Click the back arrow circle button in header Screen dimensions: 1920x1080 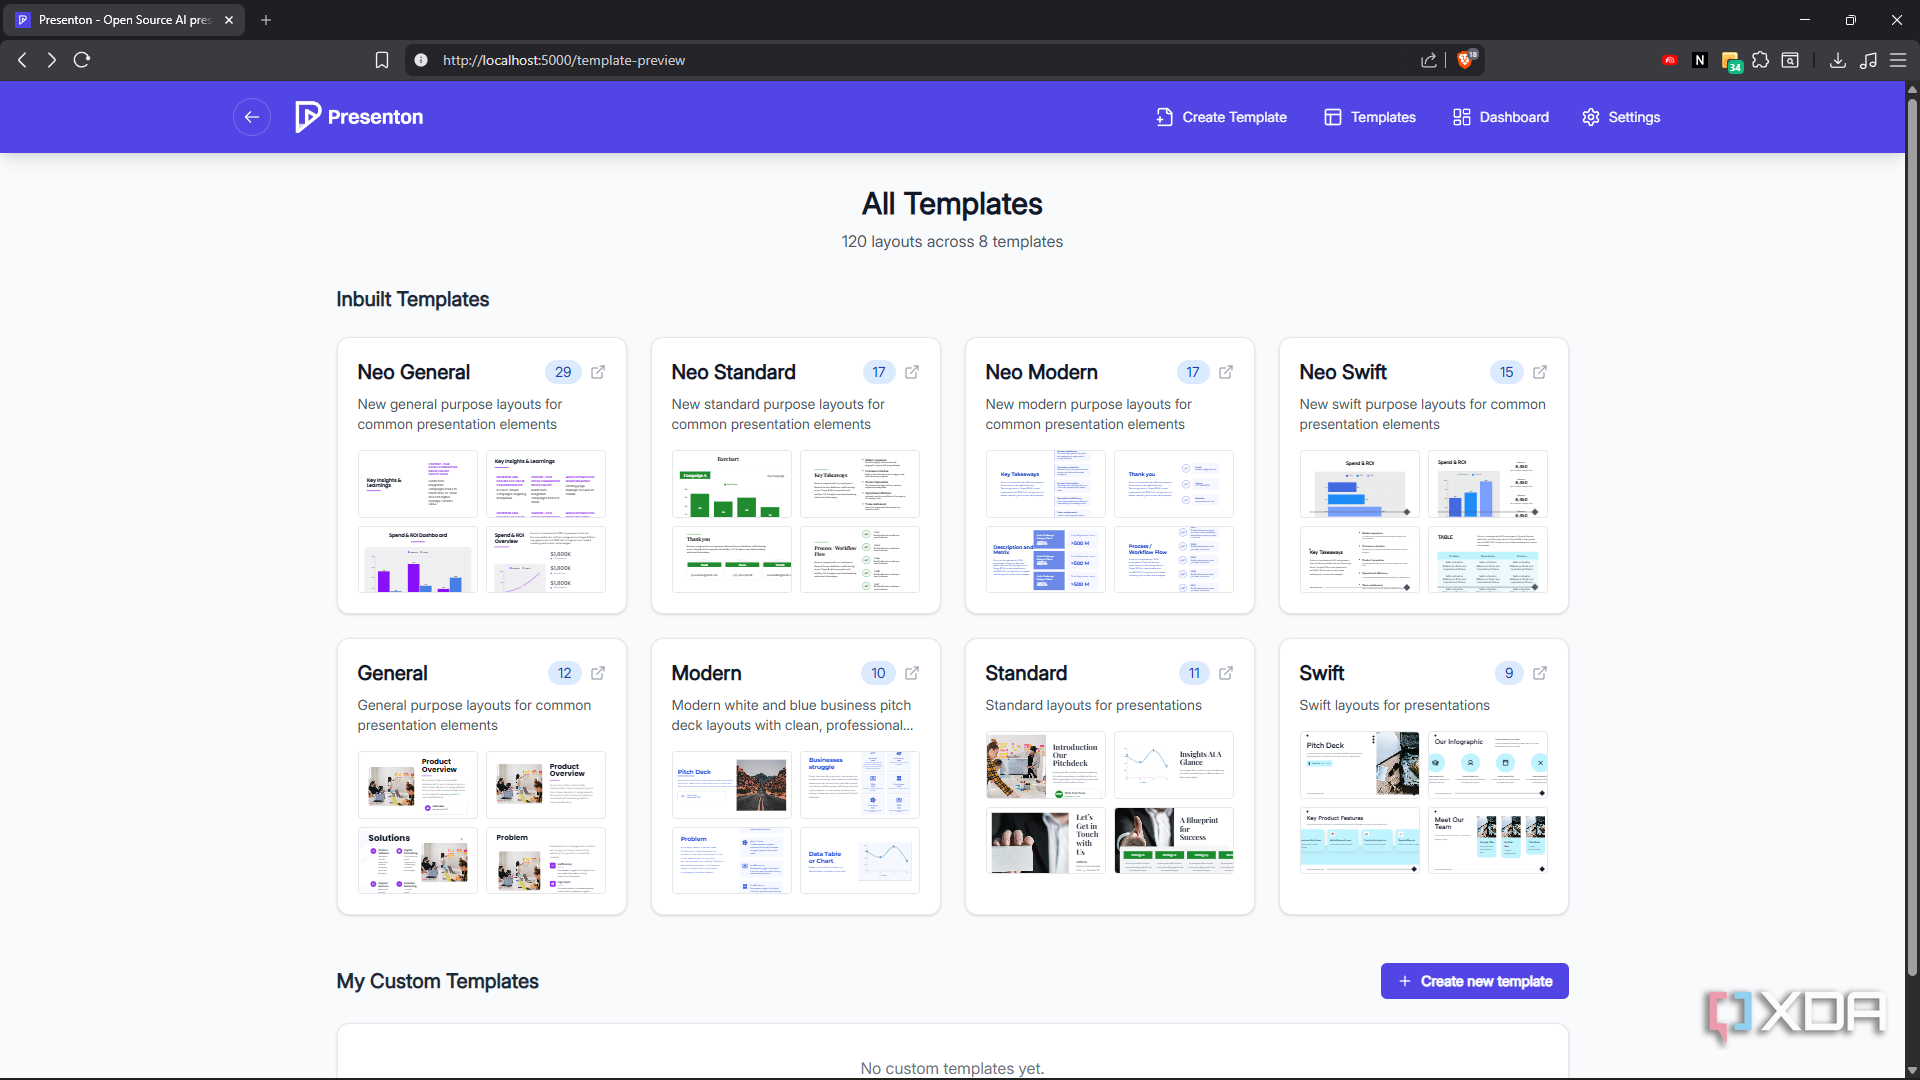(x=252, y=117)
